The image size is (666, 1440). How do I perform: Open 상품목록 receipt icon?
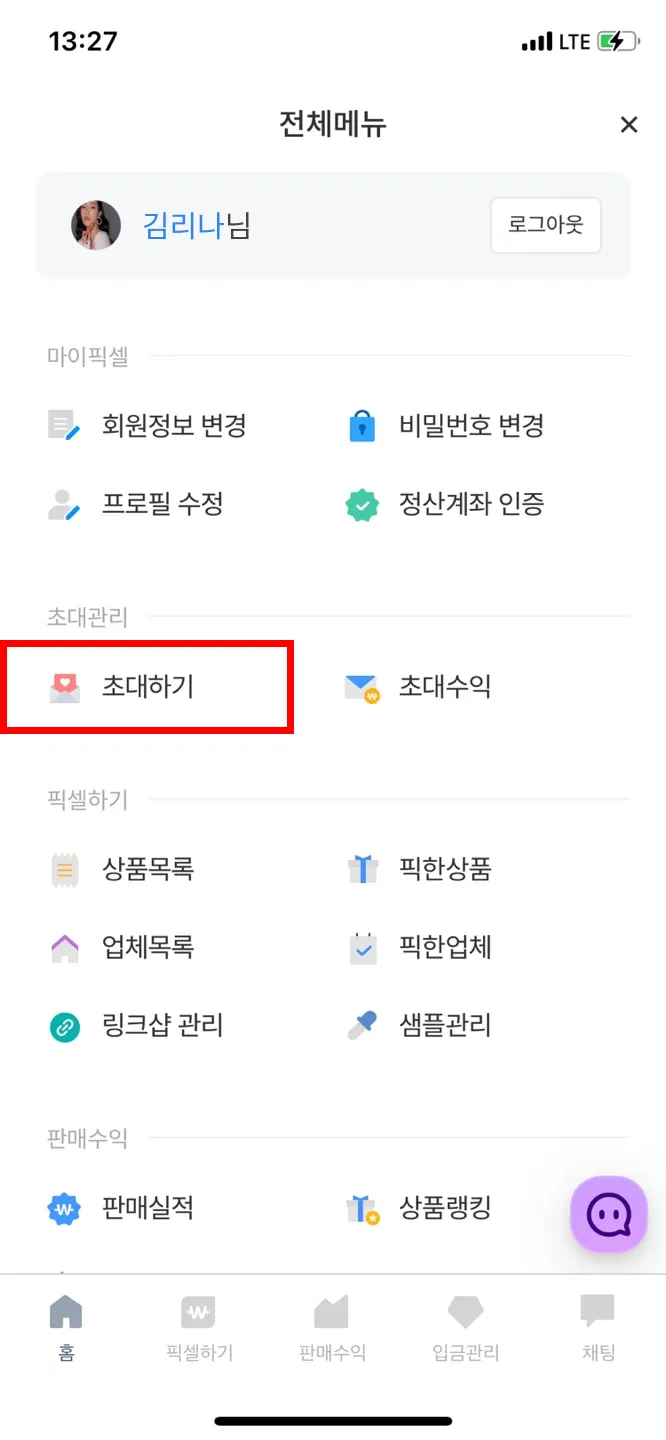(x=64, y=870)
